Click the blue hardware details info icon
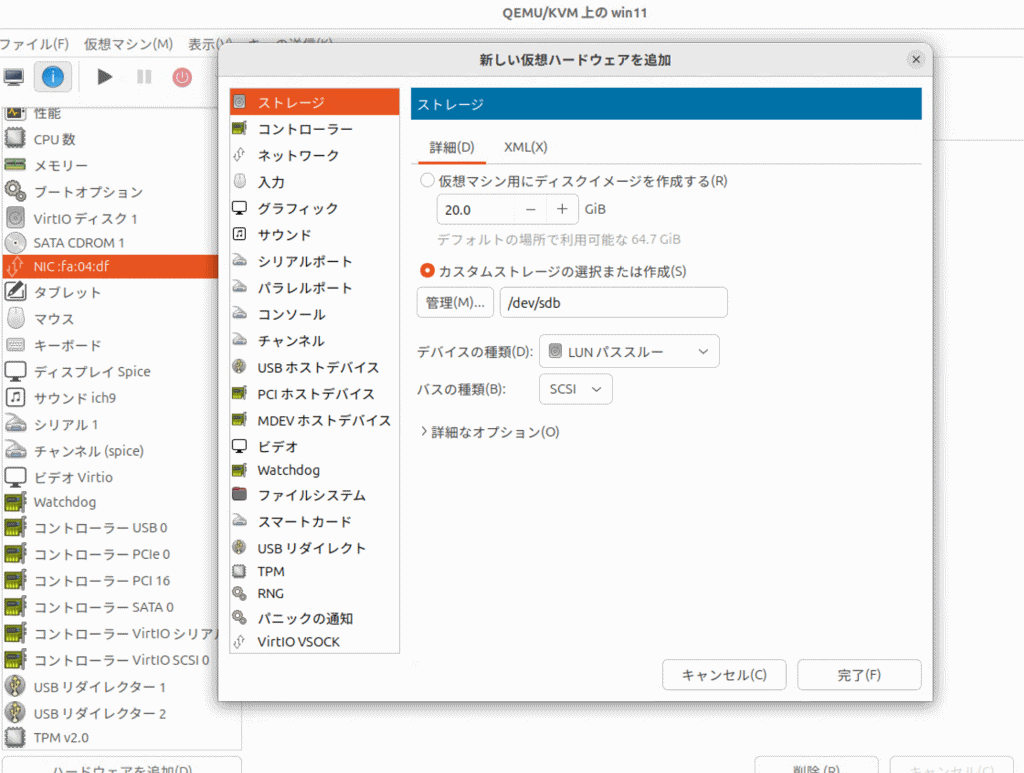Image resolution: width=1024 pixels, height=773 pixels. pos(53,77)
